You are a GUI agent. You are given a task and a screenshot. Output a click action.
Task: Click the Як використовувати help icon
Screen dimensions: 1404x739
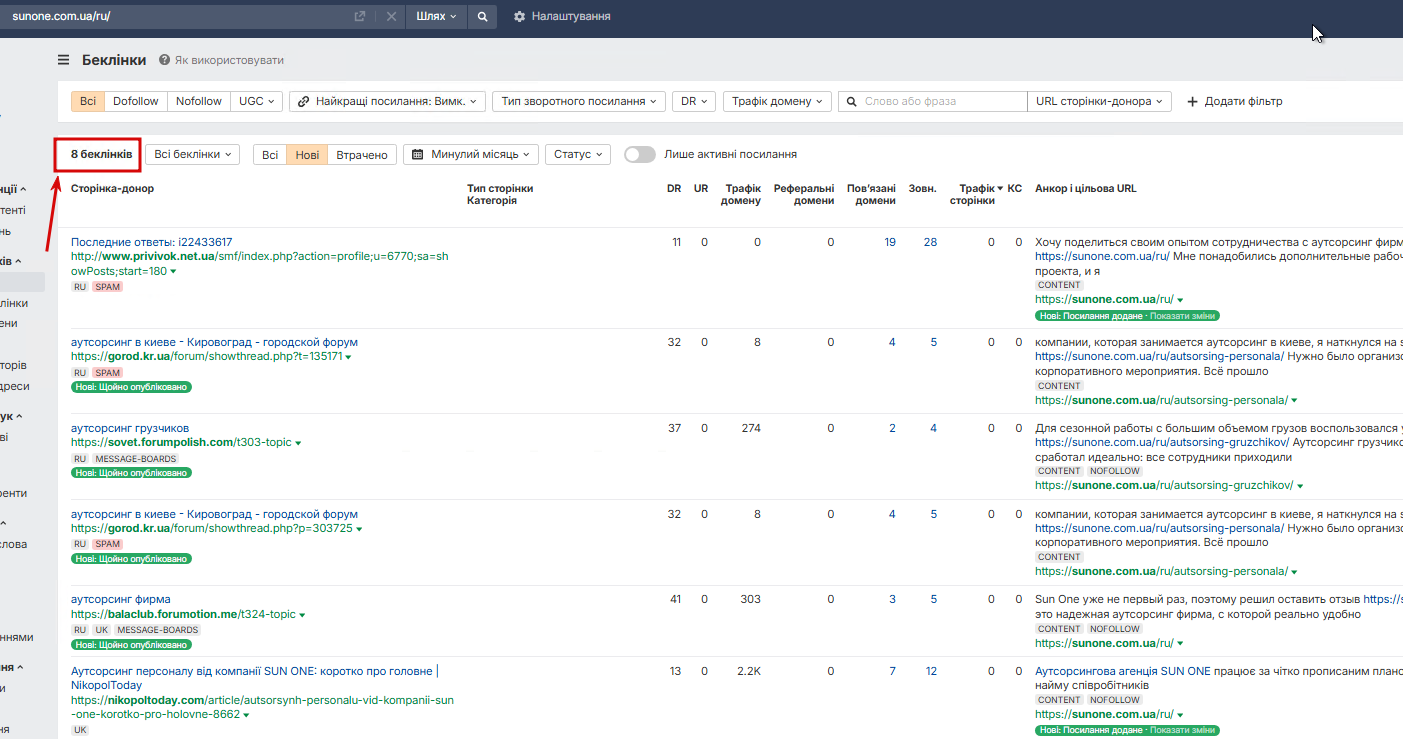click(164, 60)
